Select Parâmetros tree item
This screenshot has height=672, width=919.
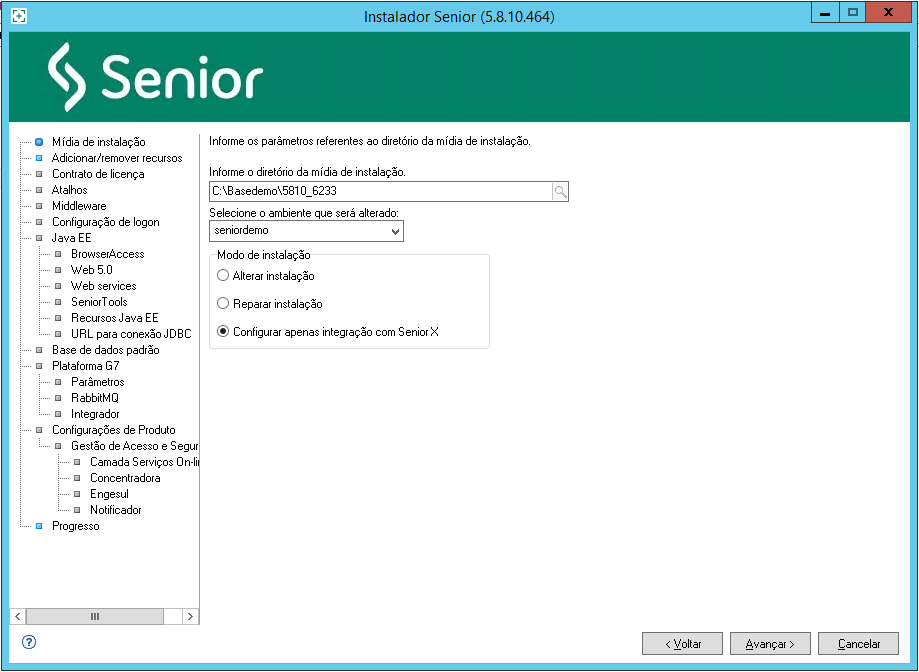(x=97, y=382)
